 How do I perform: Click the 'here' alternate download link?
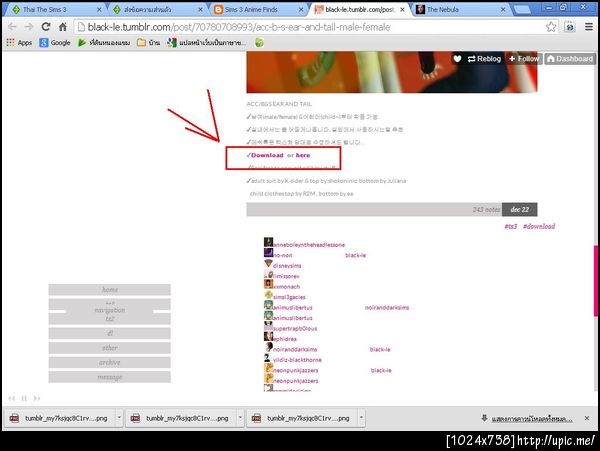[303, 155]
